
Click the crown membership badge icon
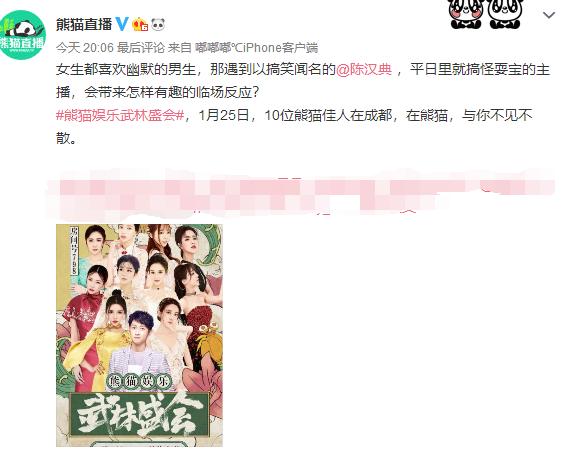[140, 24]
